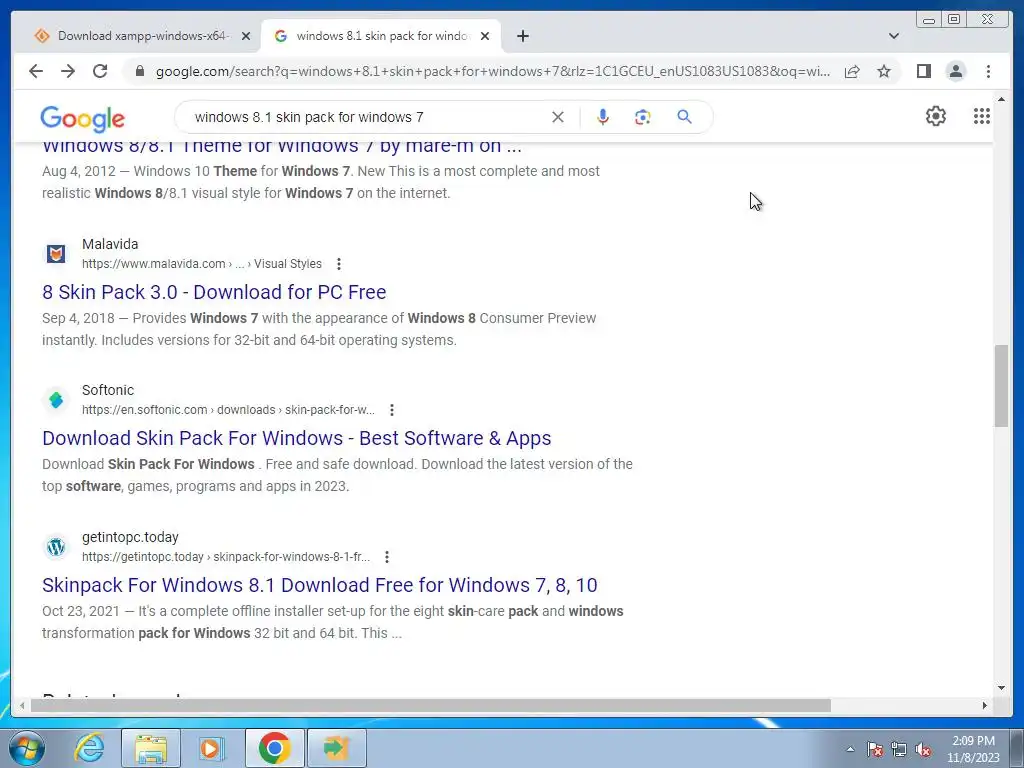Open the muted volume tray icon

click(923, 749)
